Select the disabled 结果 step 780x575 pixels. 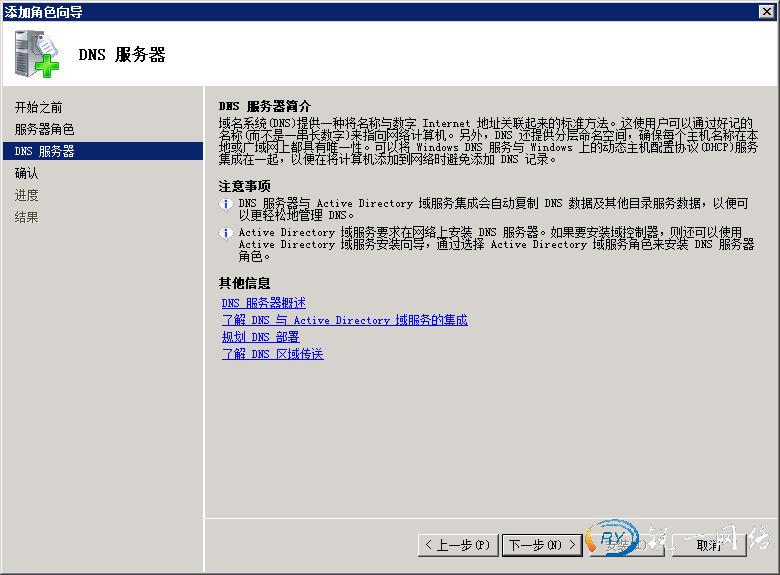click(x=26, y=217)
